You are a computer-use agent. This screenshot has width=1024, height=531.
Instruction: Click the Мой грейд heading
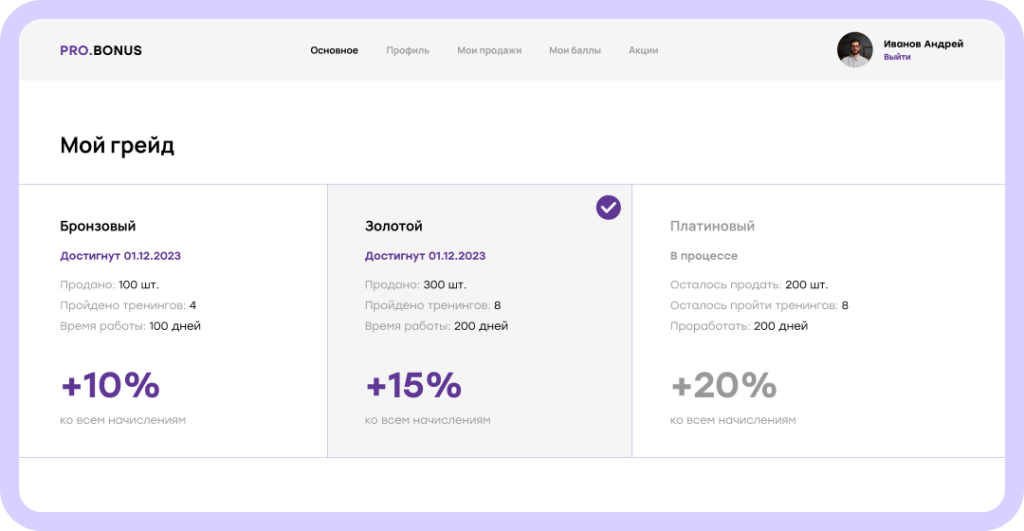(117, 146)
